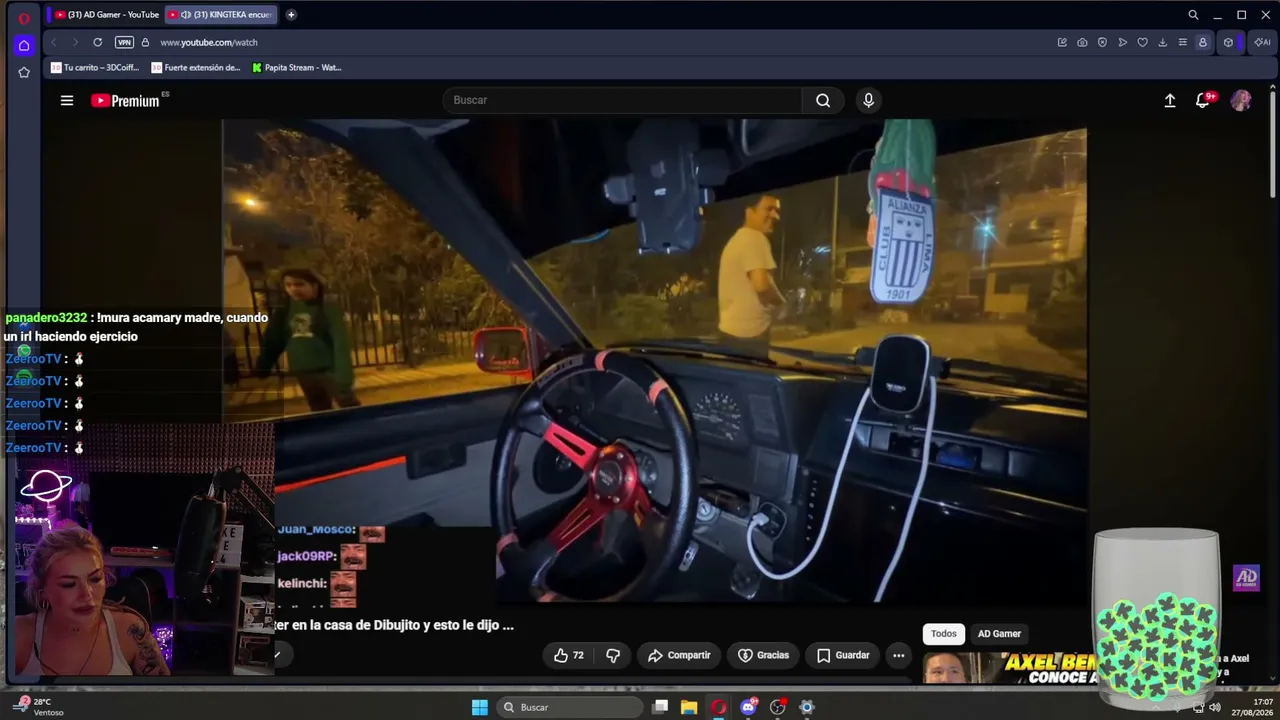Go to Opera start page home icon
This screenshot has height=720, width=1280.
tap(24, 45)
